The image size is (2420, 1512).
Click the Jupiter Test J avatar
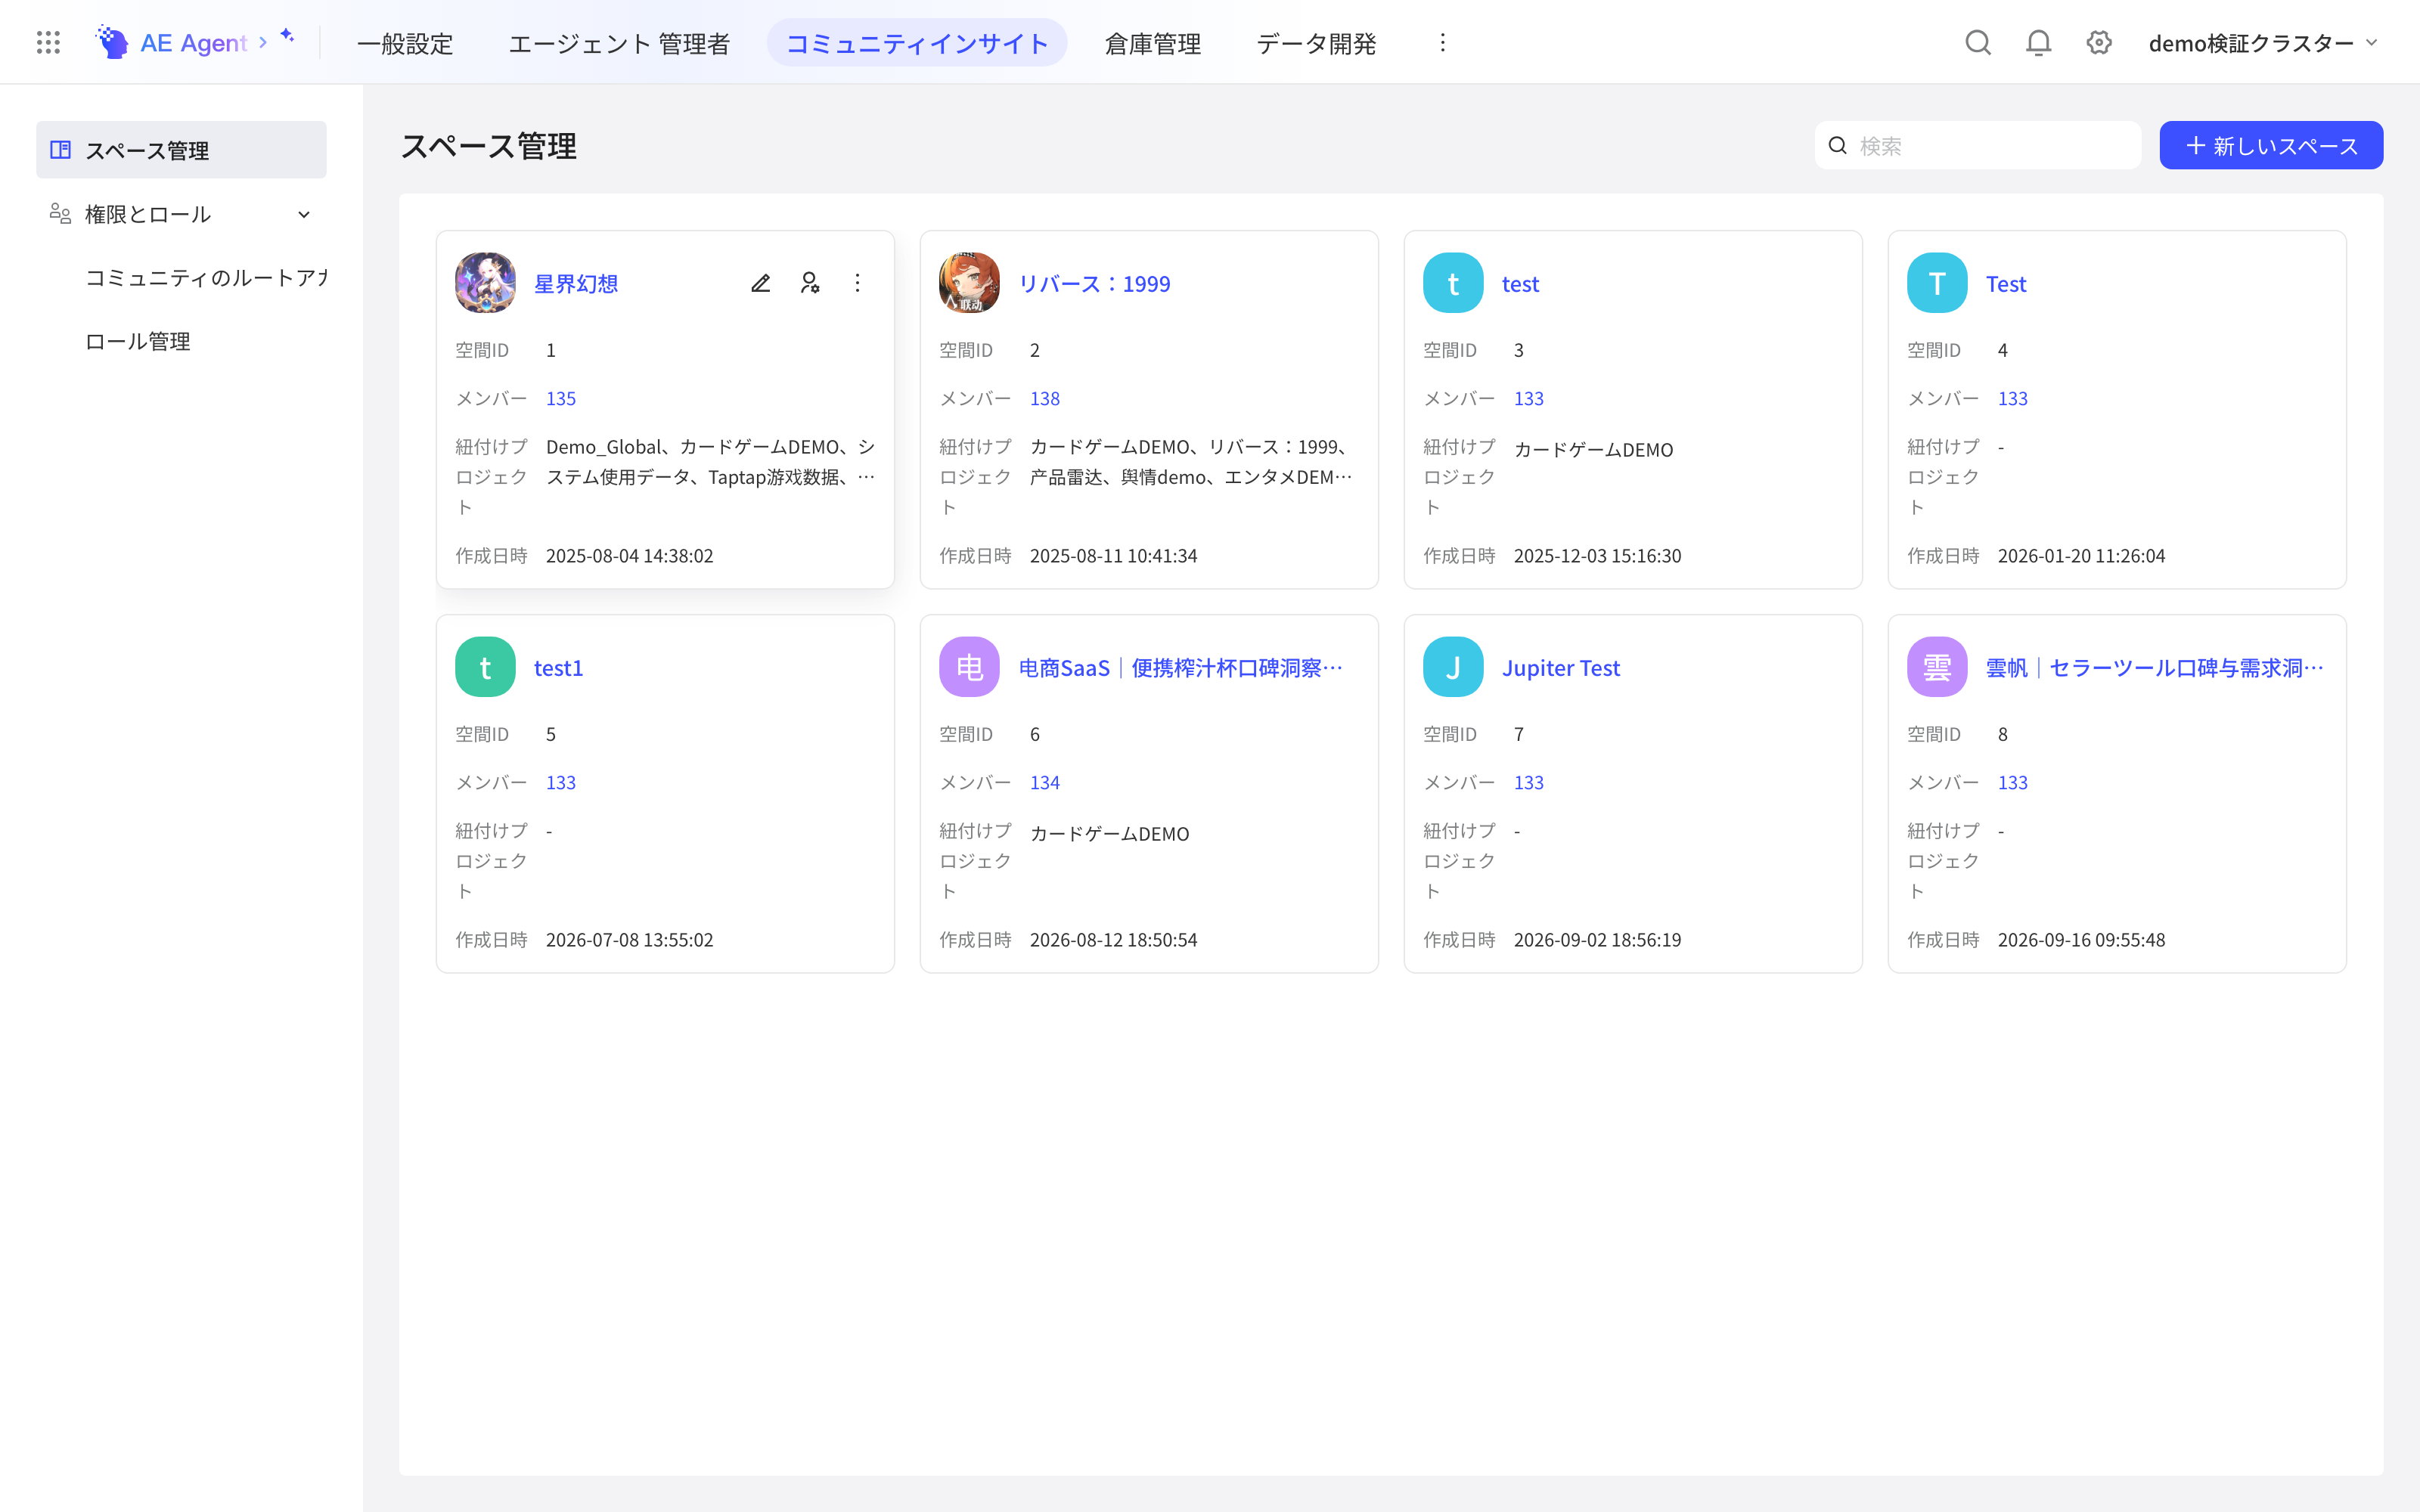[1453, 667]
